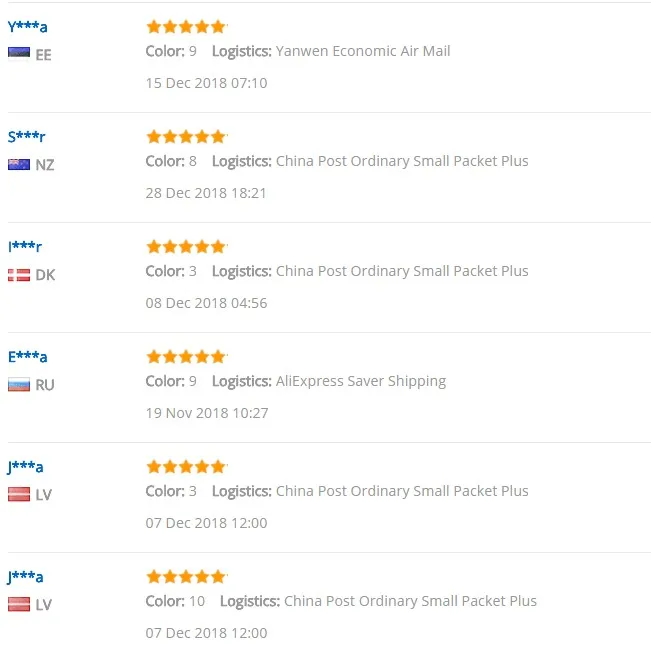Click the New Zealand flag icon
The image size is (651, 650).
tap(19, 164)
